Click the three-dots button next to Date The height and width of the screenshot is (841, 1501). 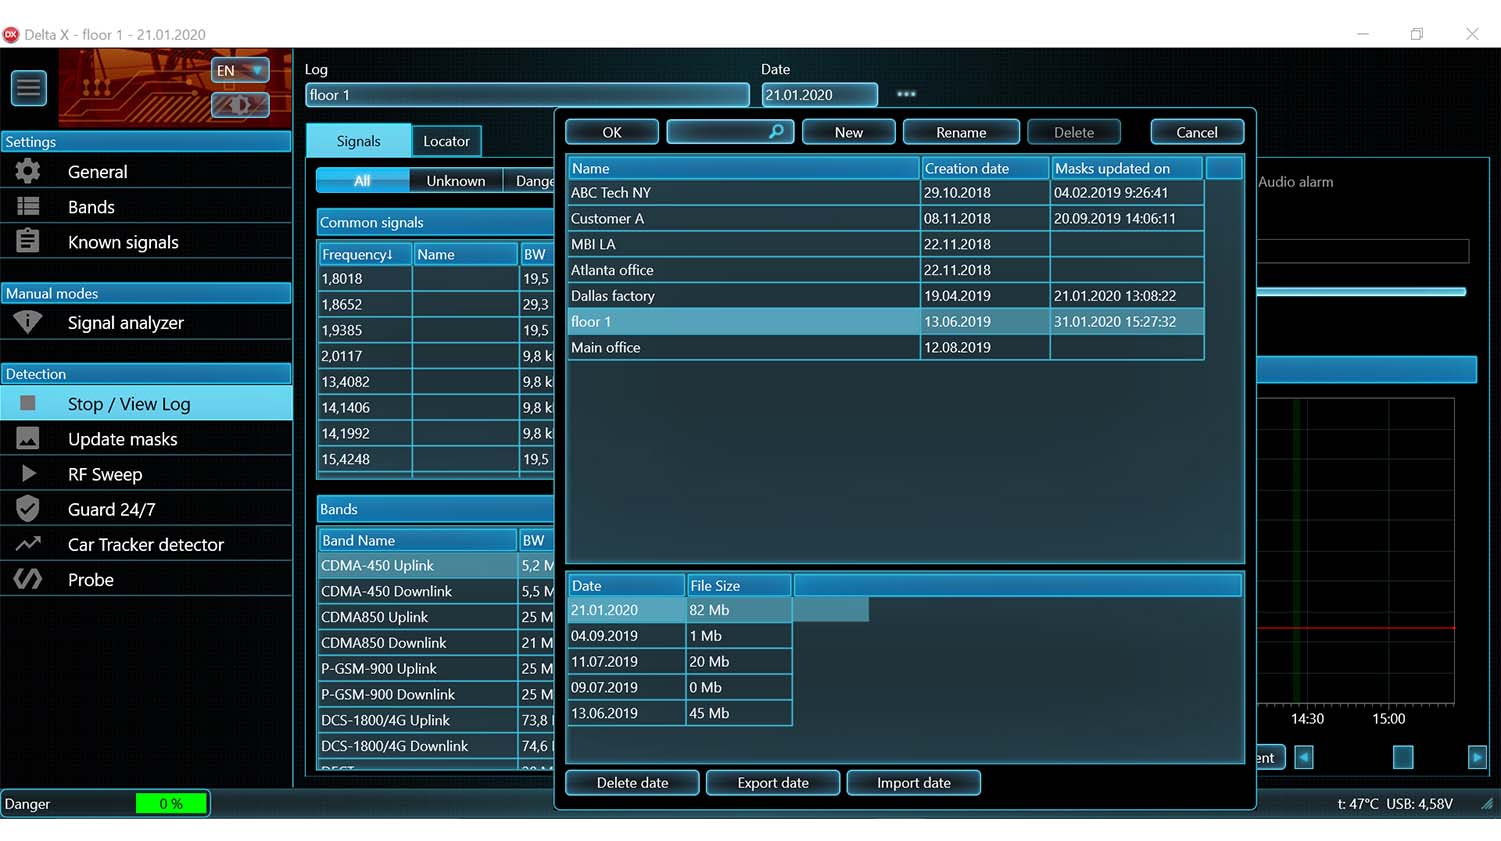point(906,94)
